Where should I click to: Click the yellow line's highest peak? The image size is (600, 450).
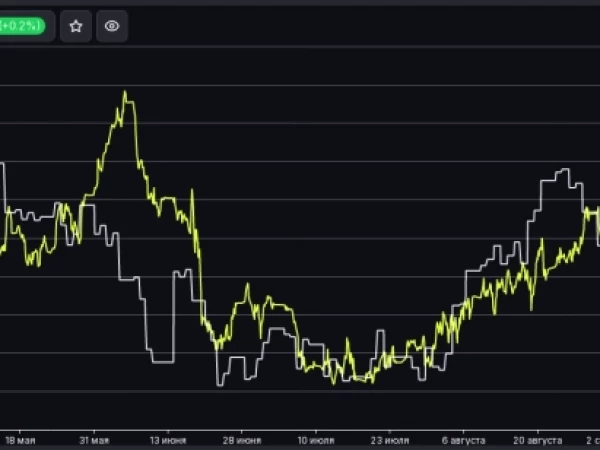click(x=125, y=92)
